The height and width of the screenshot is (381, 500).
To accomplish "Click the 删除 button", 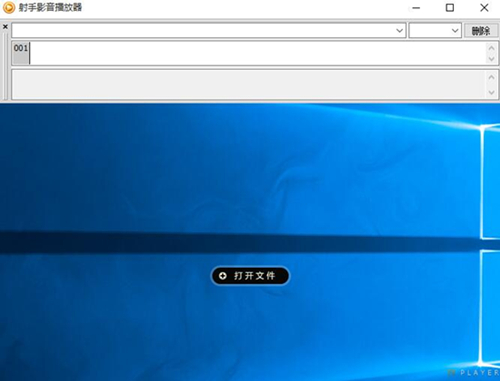I will point(481,31).
